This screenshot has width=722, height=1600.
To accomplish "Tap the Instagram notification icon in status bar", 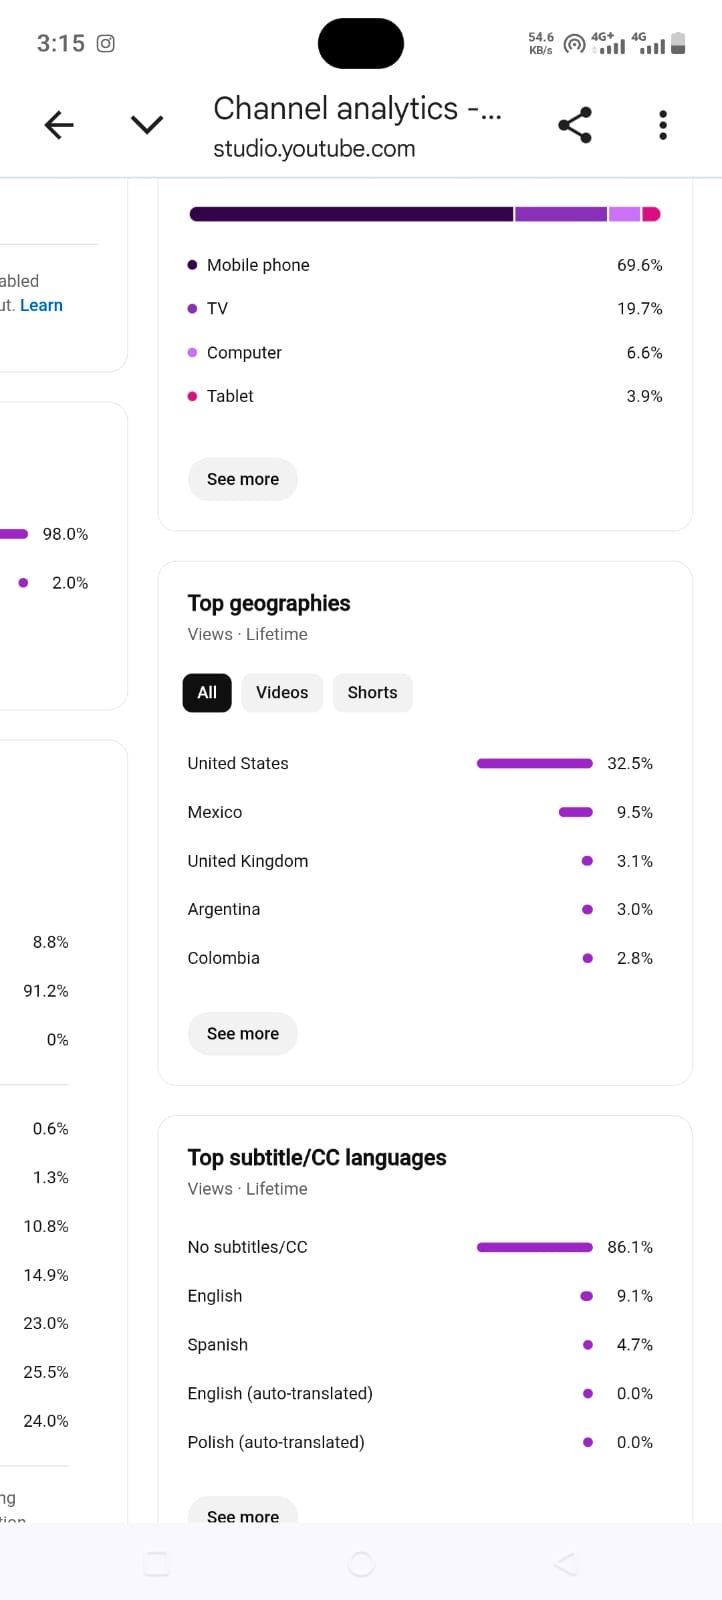I will [x=106, y=43].
